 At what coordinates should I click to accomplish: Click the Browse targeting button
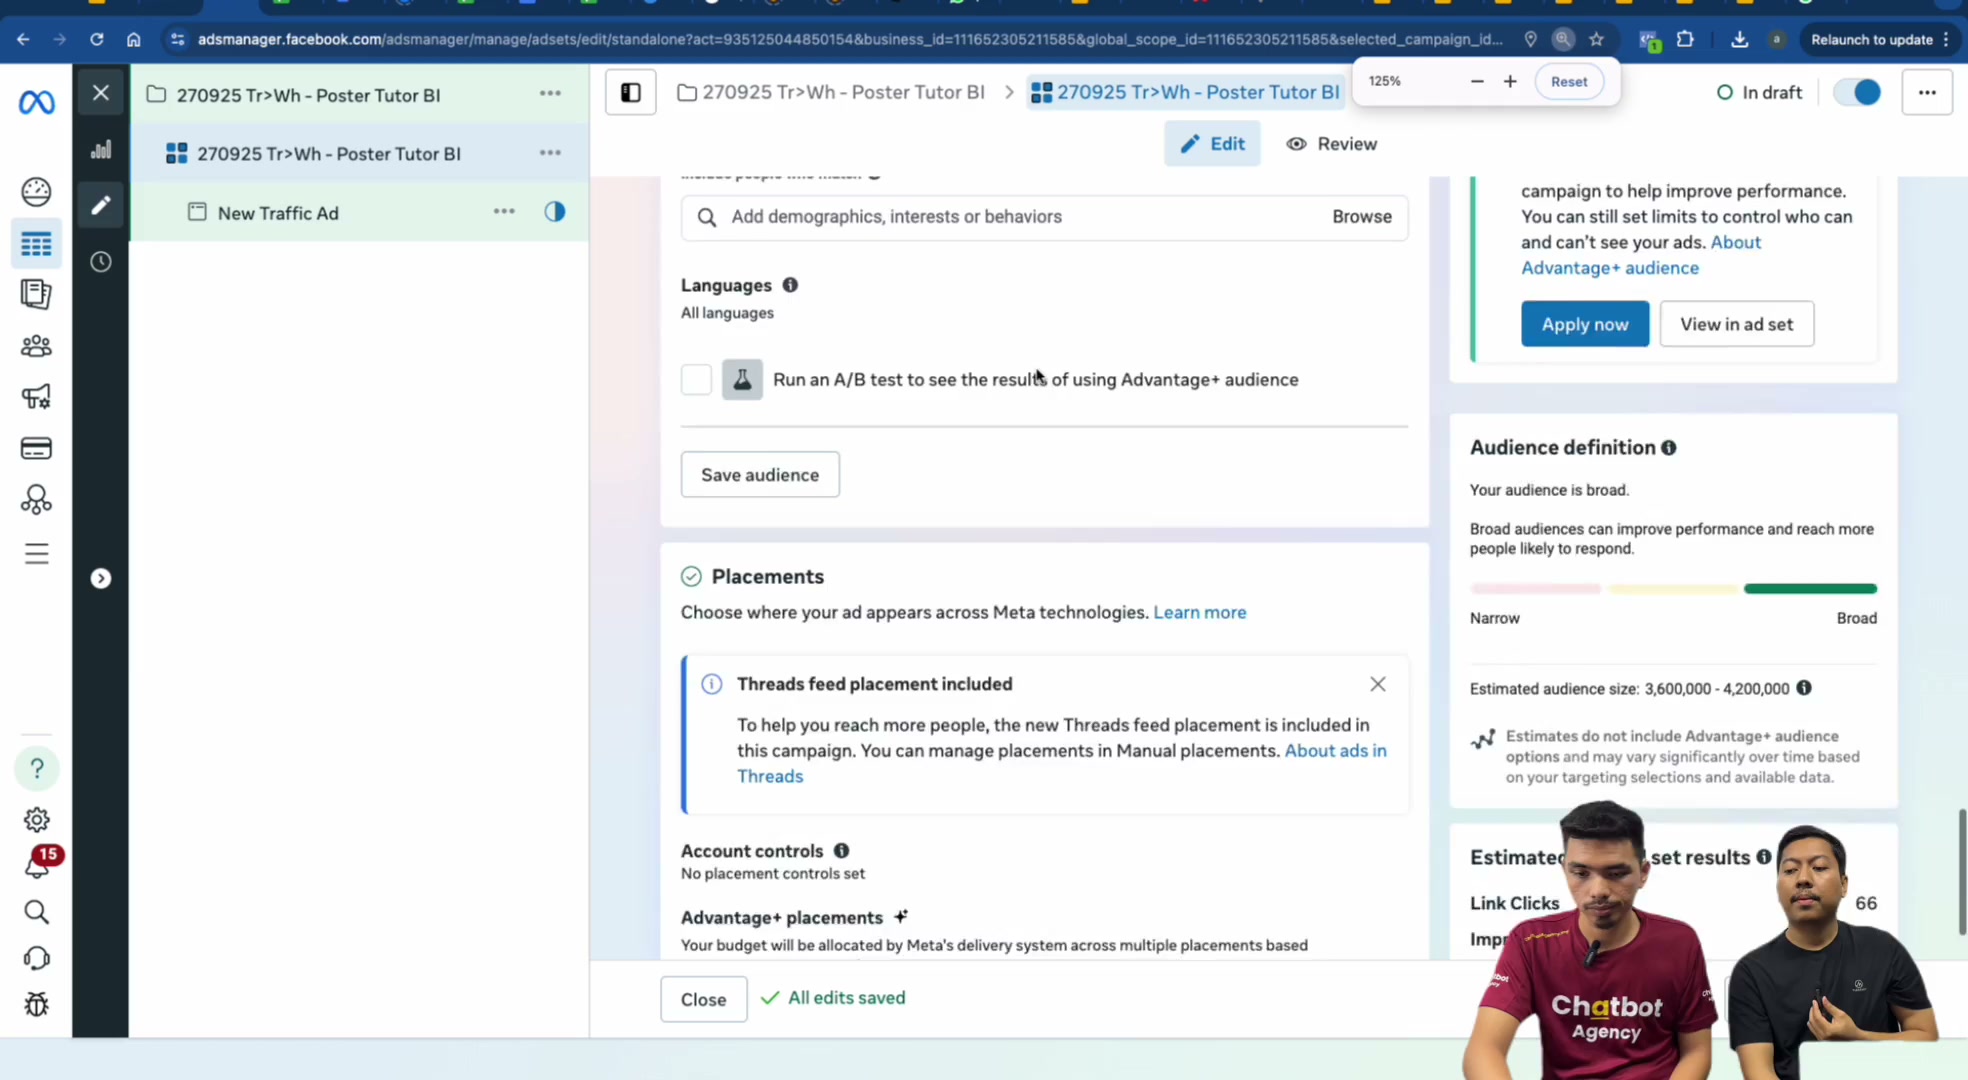tap(1361, 217)
